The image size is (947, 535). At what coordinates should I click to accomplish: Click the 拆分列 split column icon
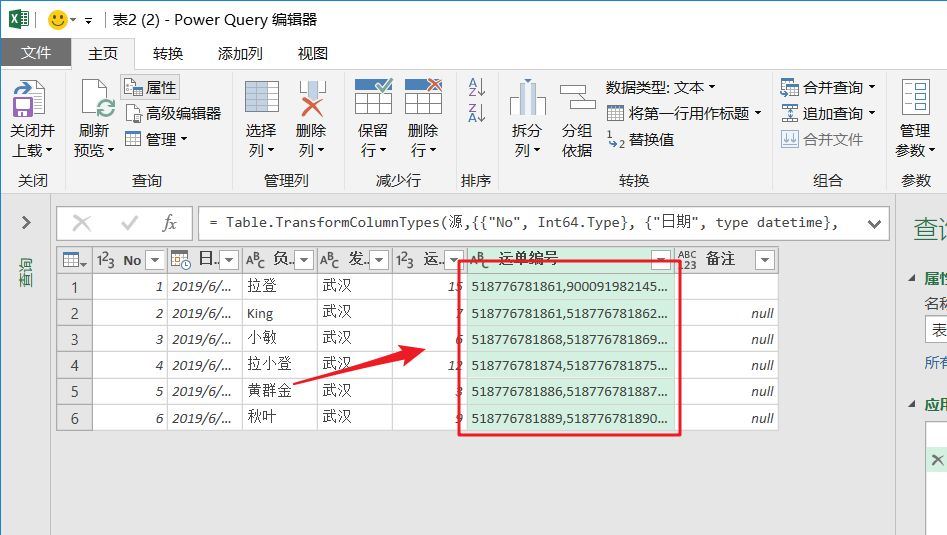tap(527, 98)
